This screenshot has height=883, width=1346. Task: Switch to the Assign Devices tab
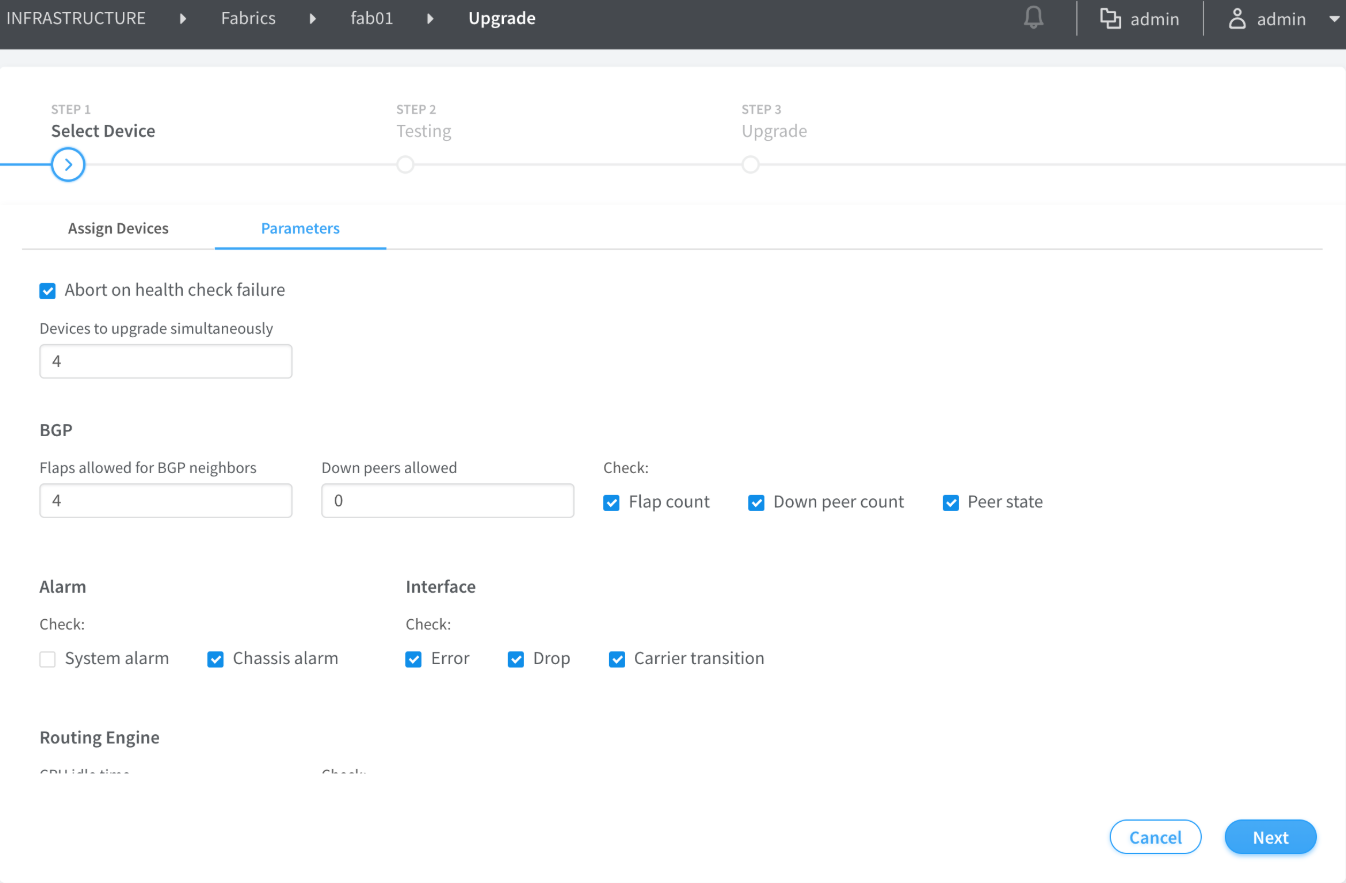point(118,228)
